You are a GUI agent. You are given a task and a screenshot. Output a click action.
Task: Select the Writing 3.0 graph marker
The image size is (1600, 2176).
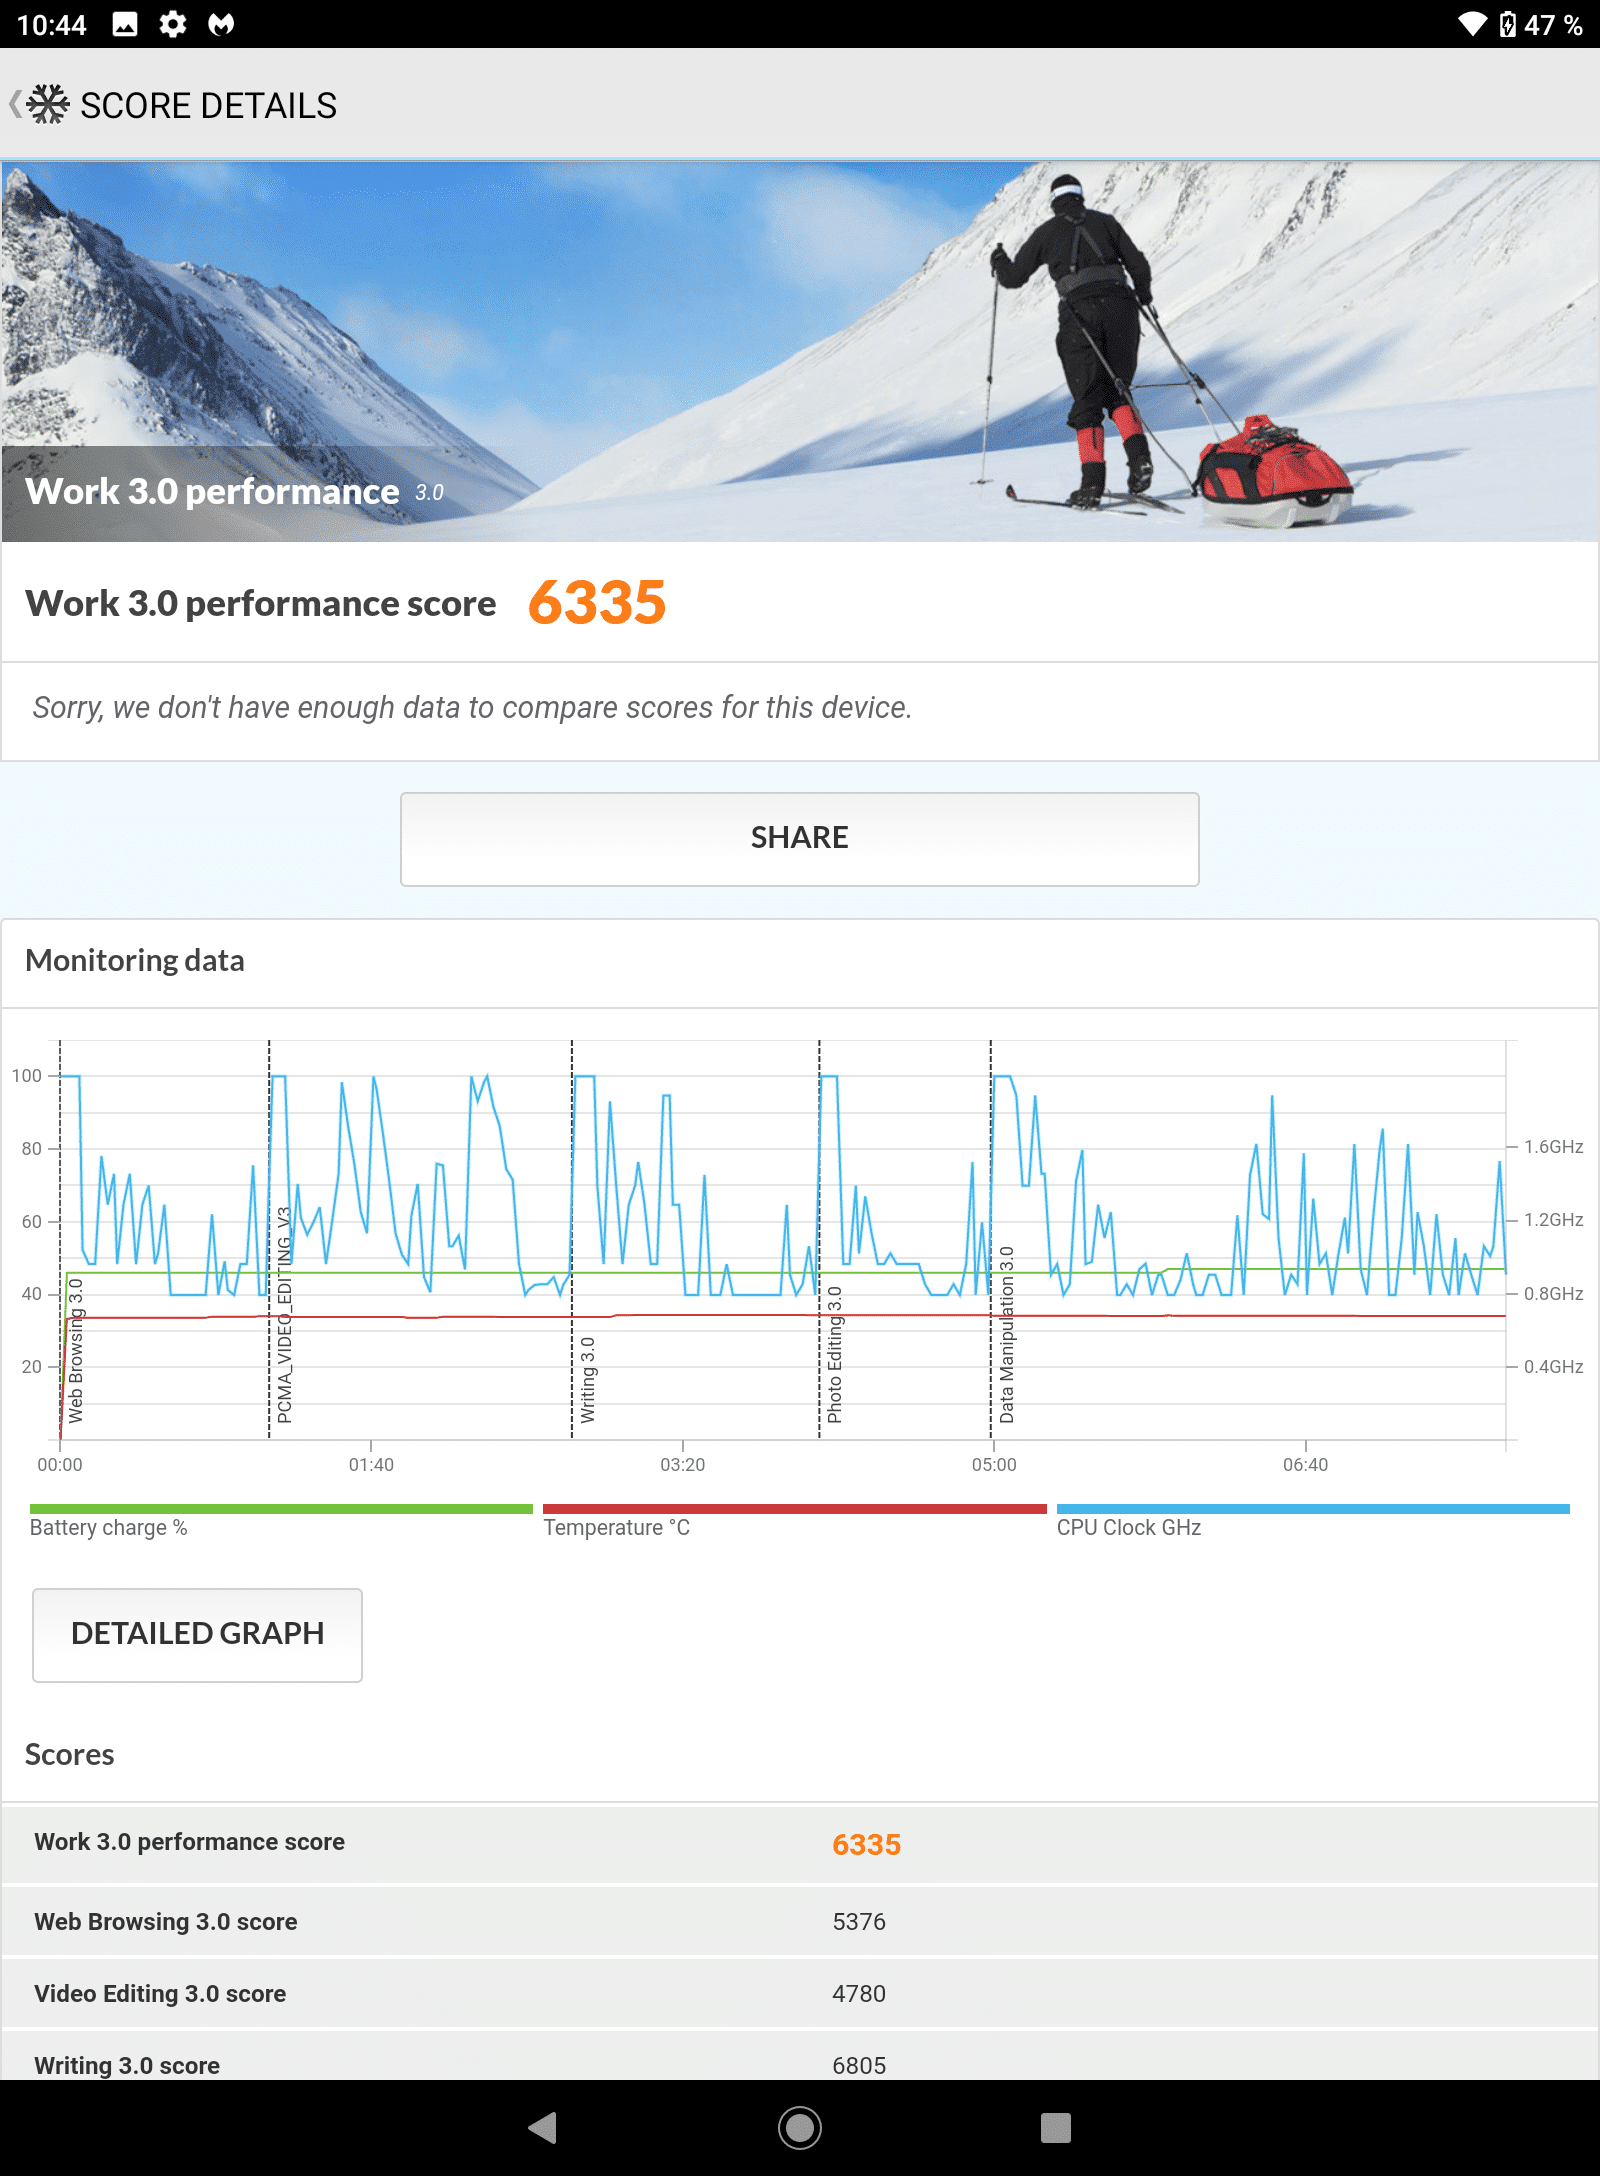click(x=588, y=1380)
